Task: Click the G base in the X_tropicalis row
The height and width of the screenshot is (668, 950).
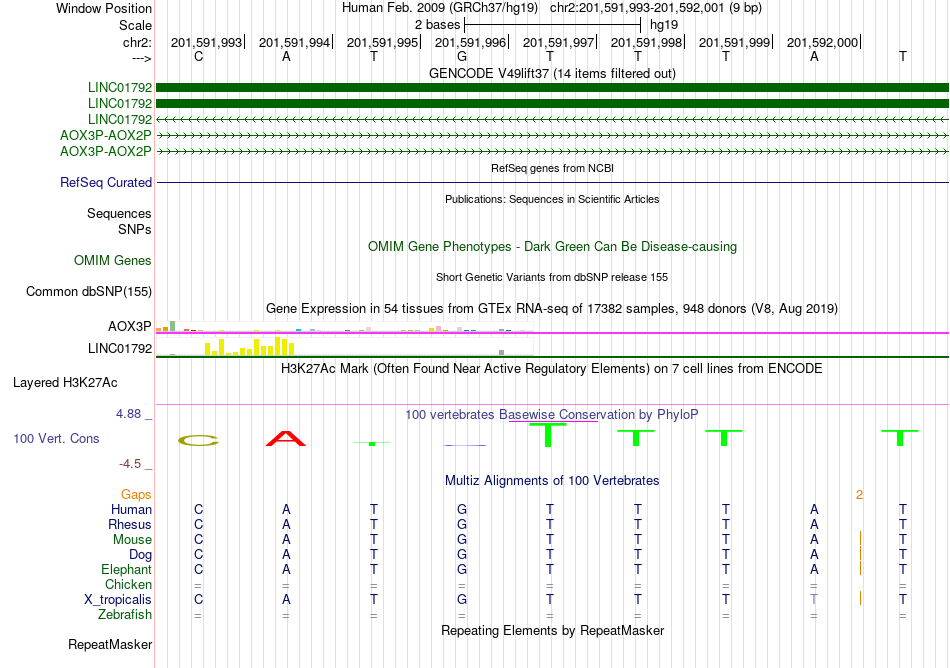Action: pyautogui.click(x=462, y=600)
